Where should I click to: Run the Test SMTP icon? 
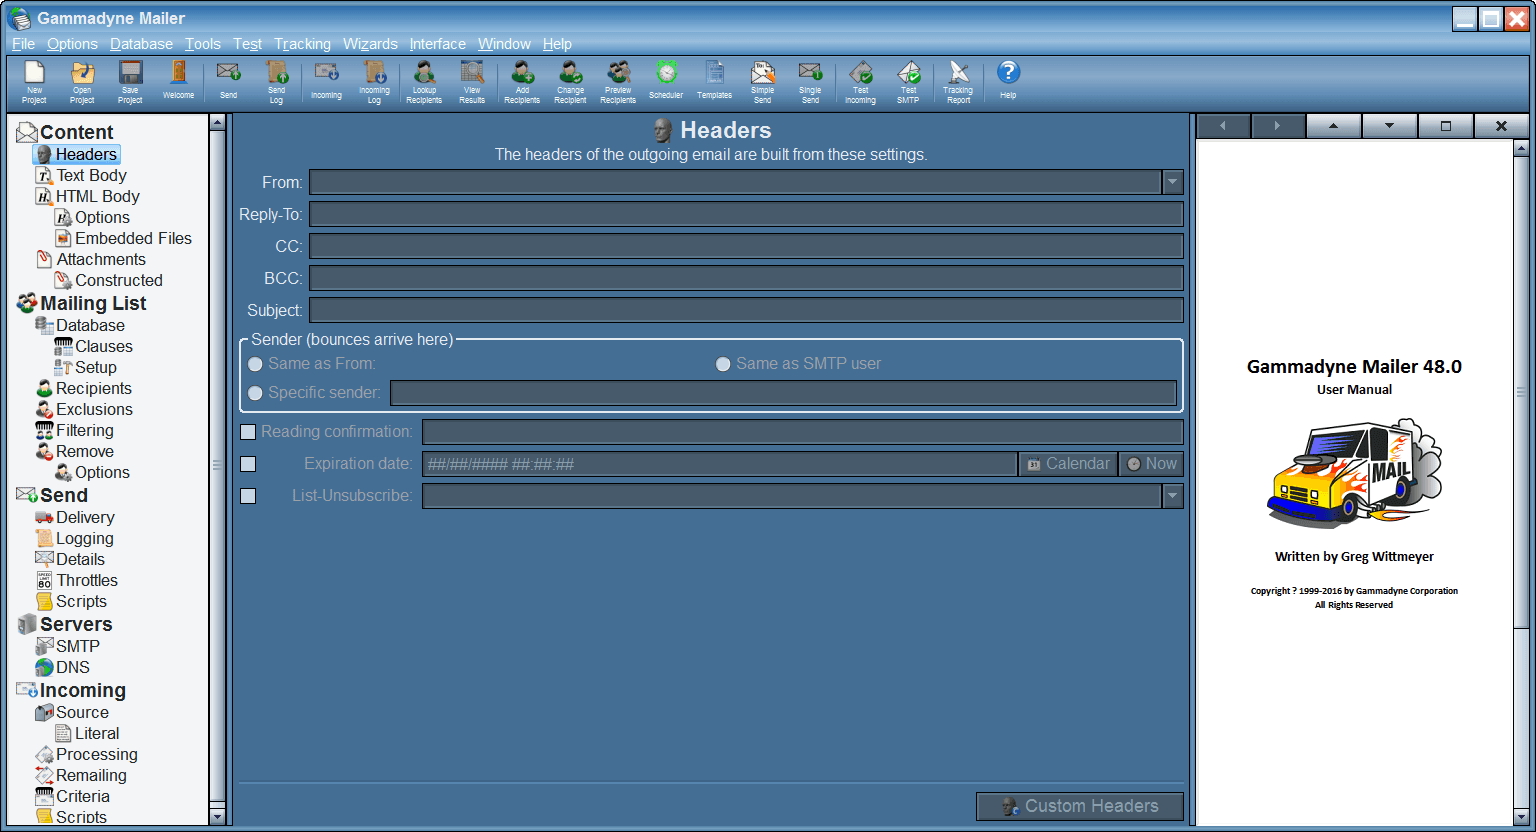(x=908, y=82)
